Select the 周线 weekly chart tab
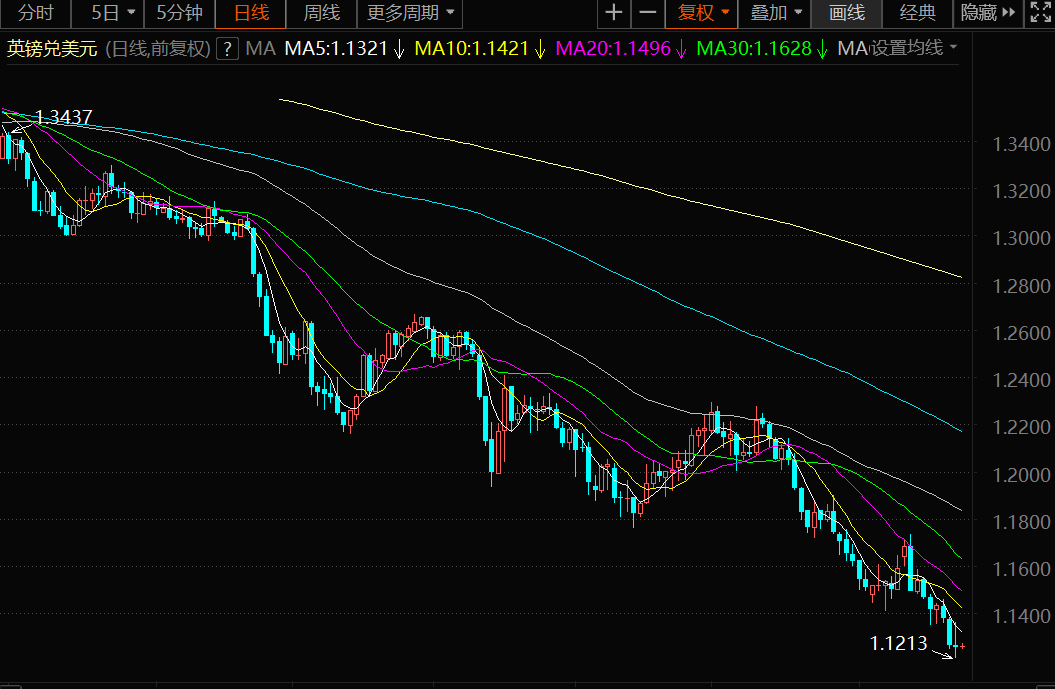1055x689 pixels. pyautogui.click(x=322, y=13)
